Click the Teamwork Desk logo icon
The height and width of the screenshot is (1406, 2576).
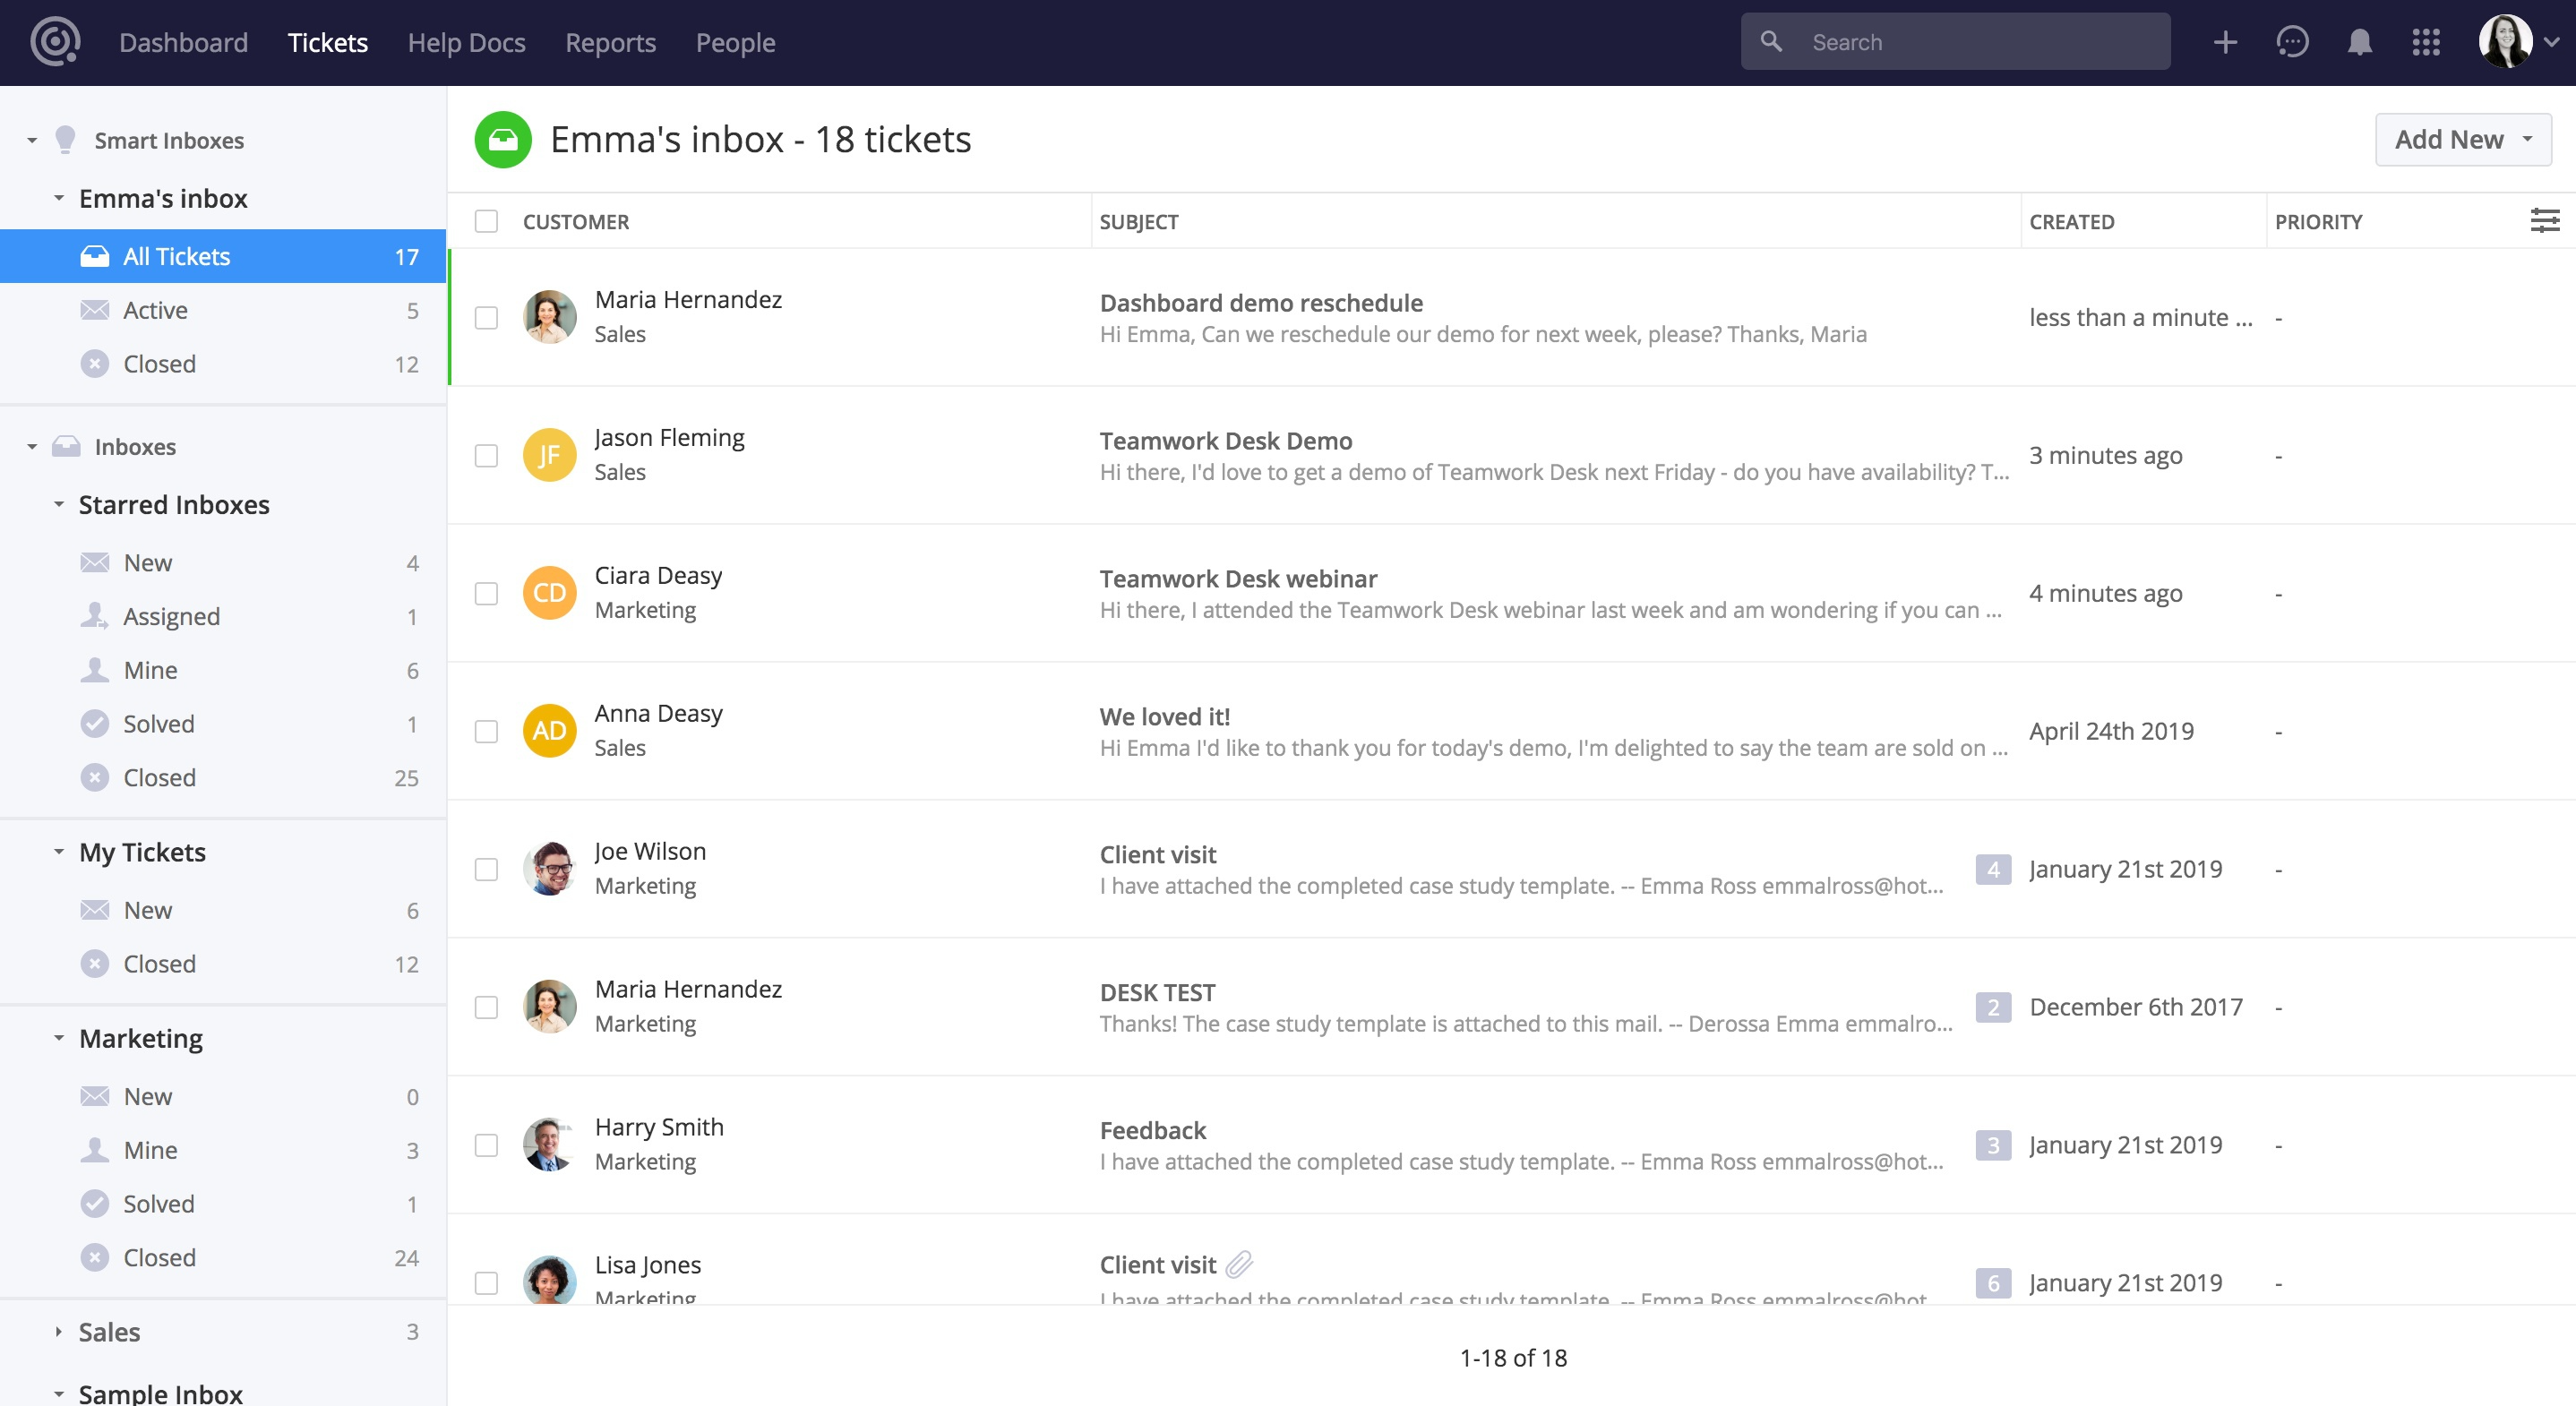(x=55, y=42)
